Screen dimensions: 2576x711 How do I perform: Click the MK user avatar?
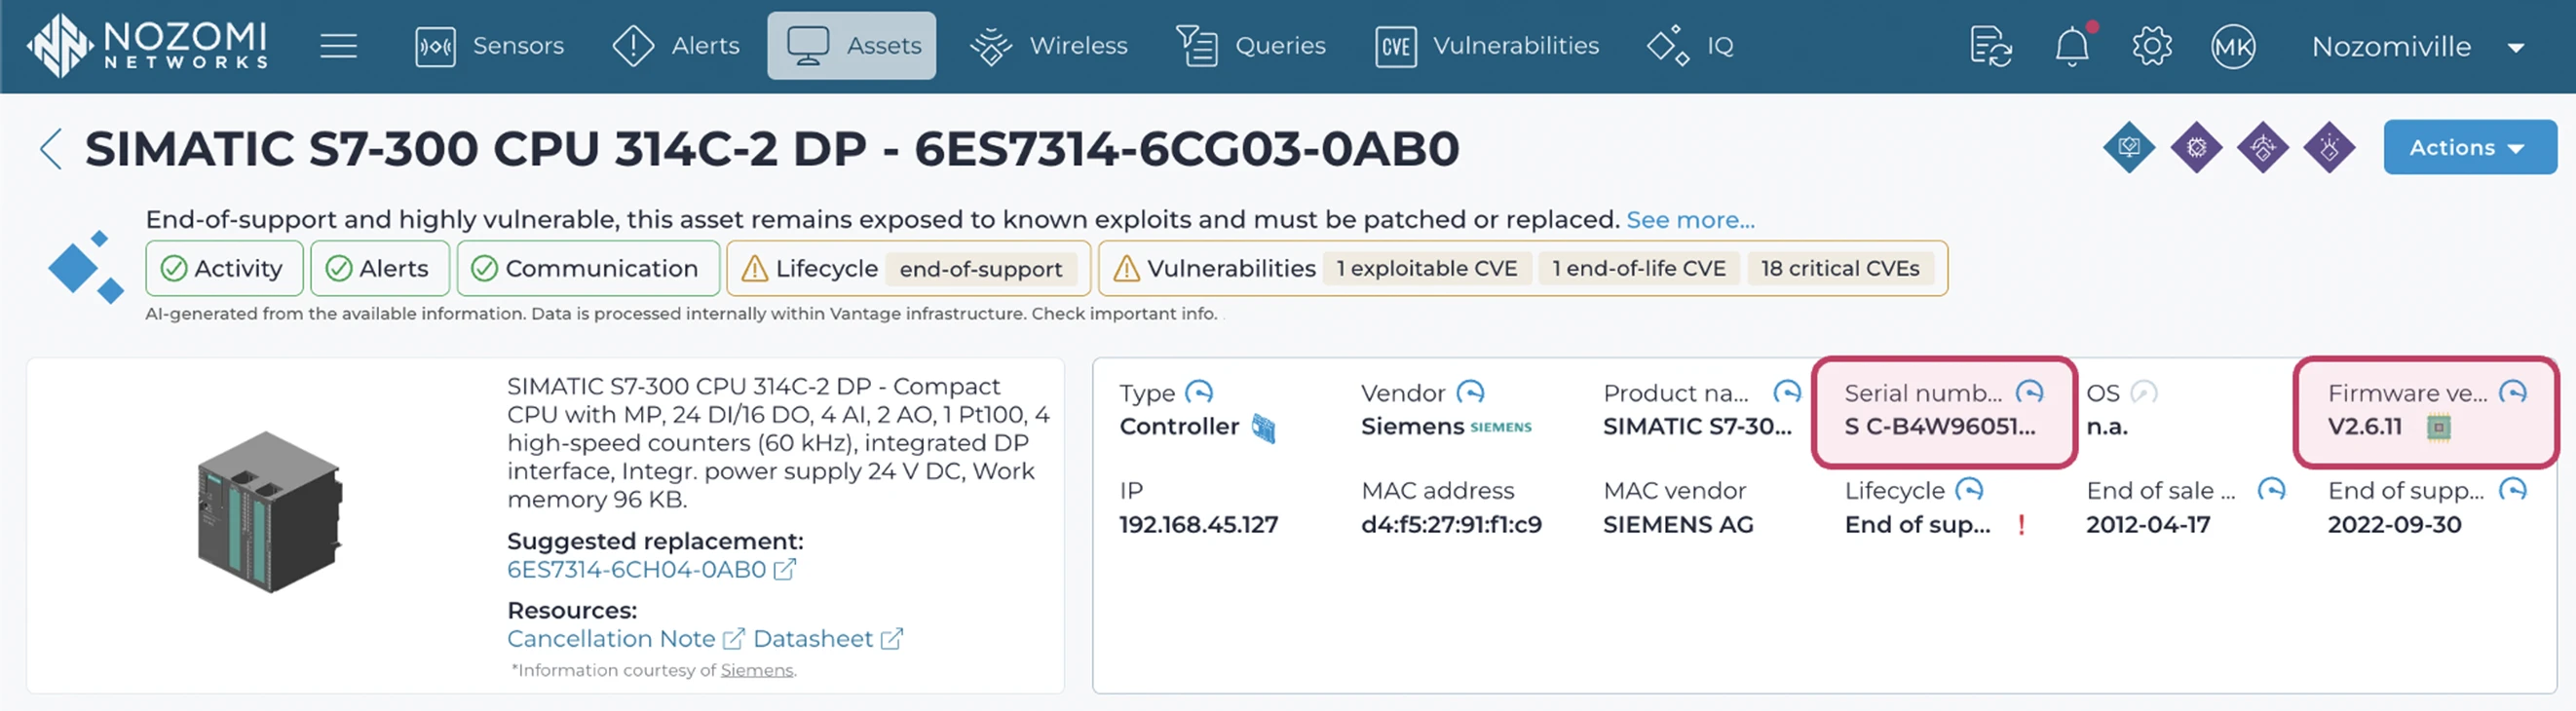point(2233,46)
